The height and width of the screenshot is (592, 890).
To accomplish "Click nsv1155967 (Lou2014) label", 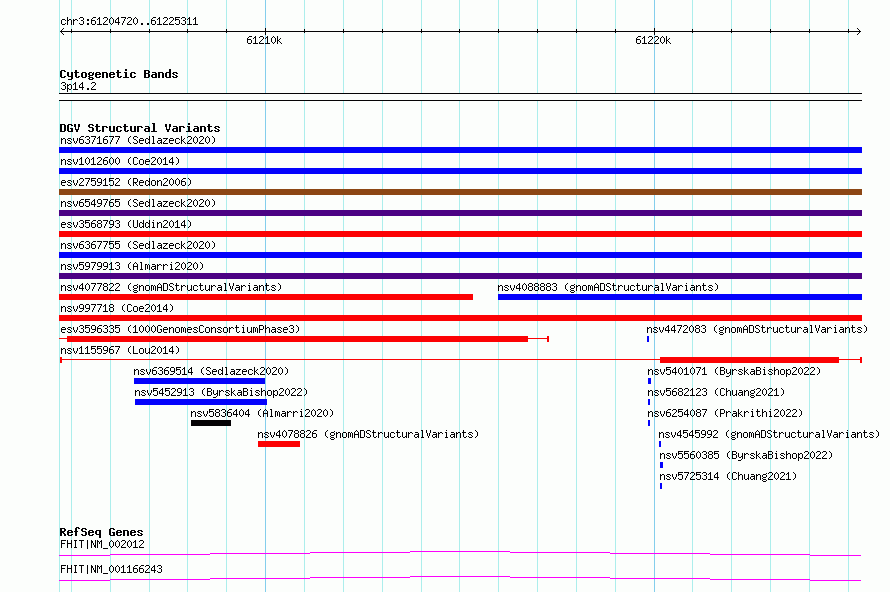I will click(120, 350).
